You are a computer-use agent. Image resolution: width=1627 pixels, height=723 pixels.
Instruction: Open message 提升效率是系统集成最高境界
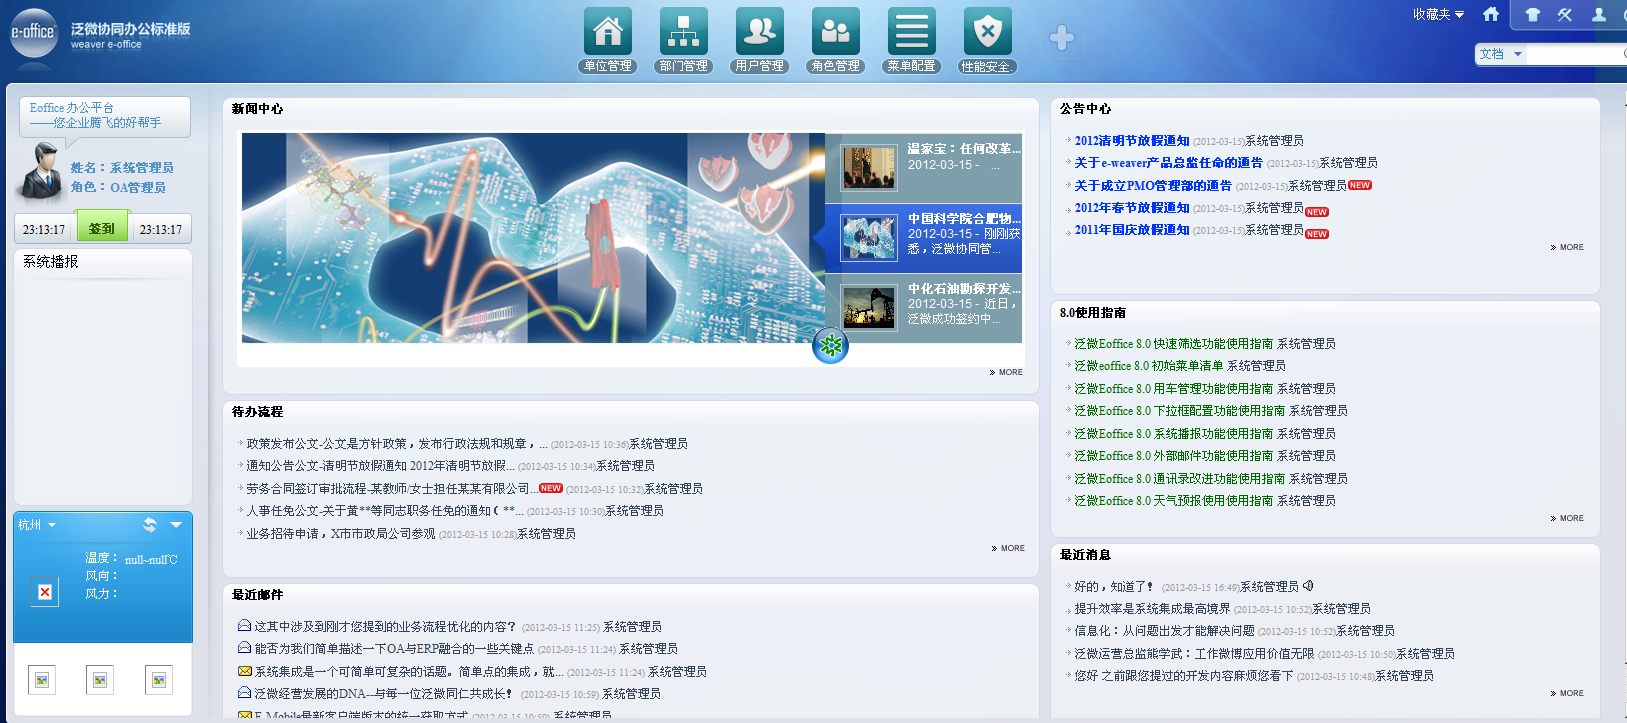(1152, 609)
